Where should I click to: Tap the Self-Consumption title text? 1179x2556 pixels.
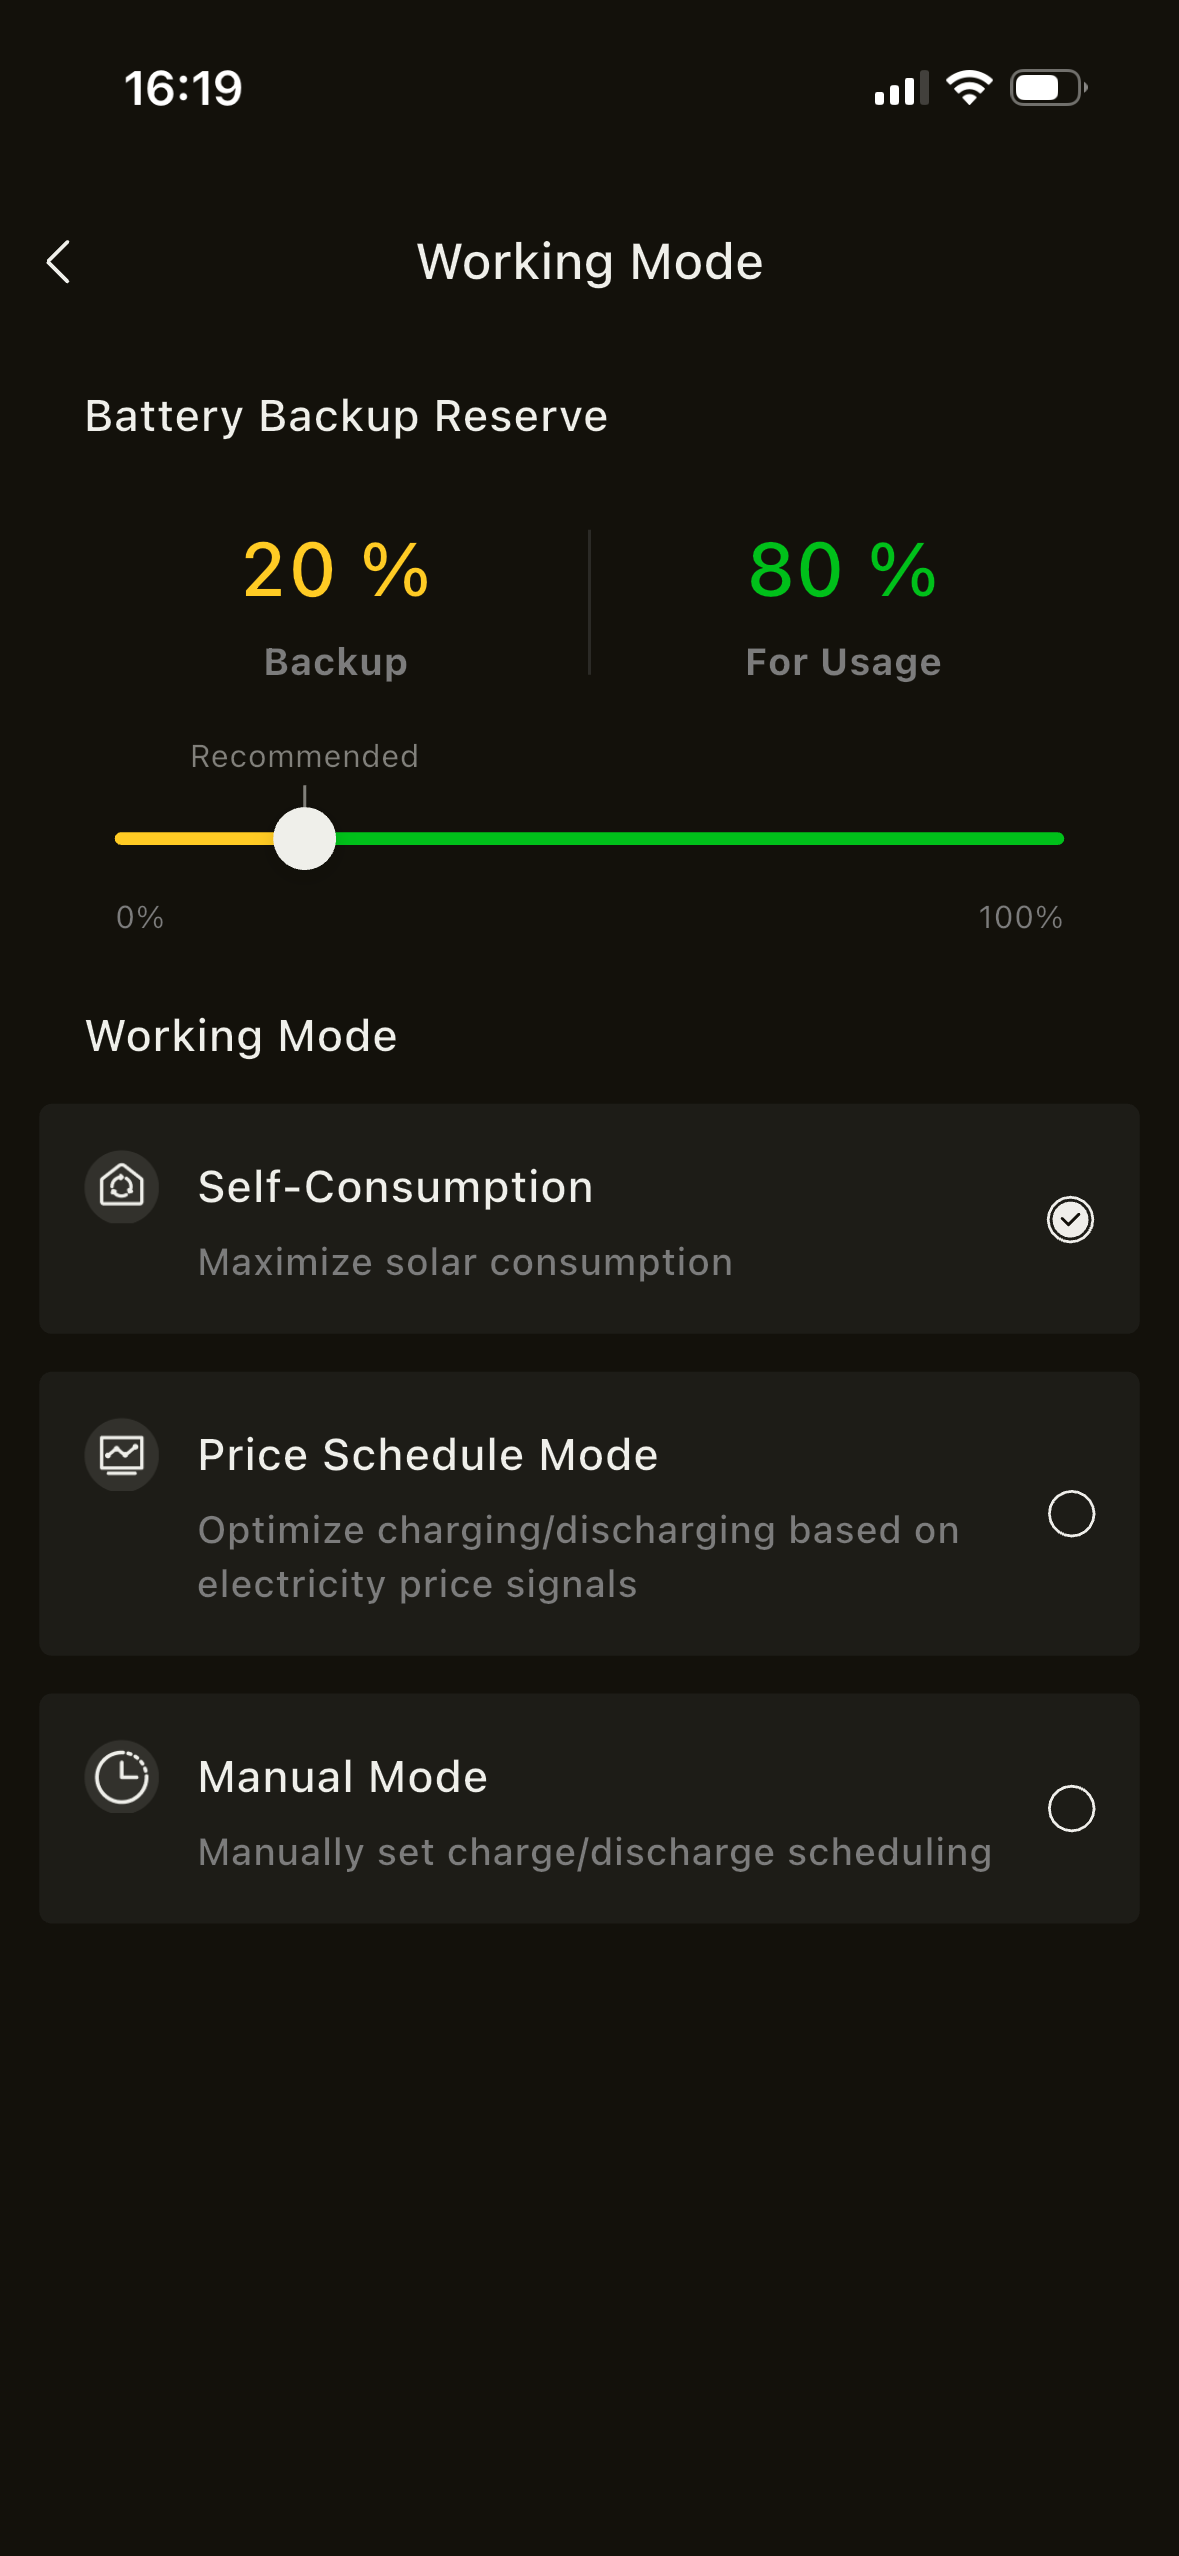click(x=396, y=1187)
